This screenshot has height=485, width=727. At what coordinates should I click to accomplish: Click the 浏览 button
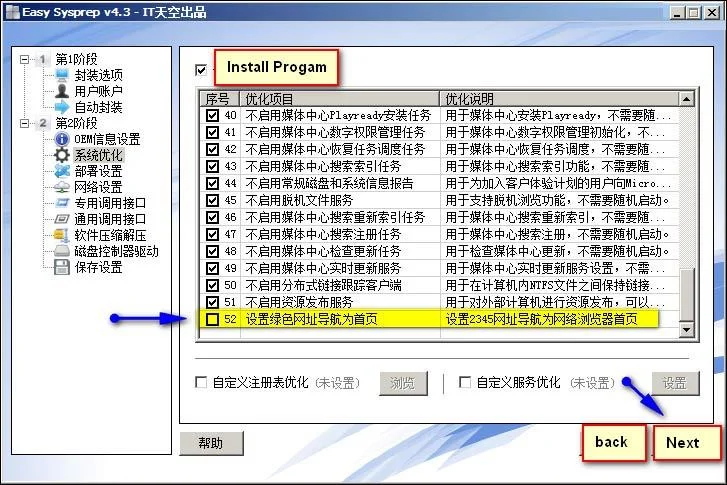(403, 383)
